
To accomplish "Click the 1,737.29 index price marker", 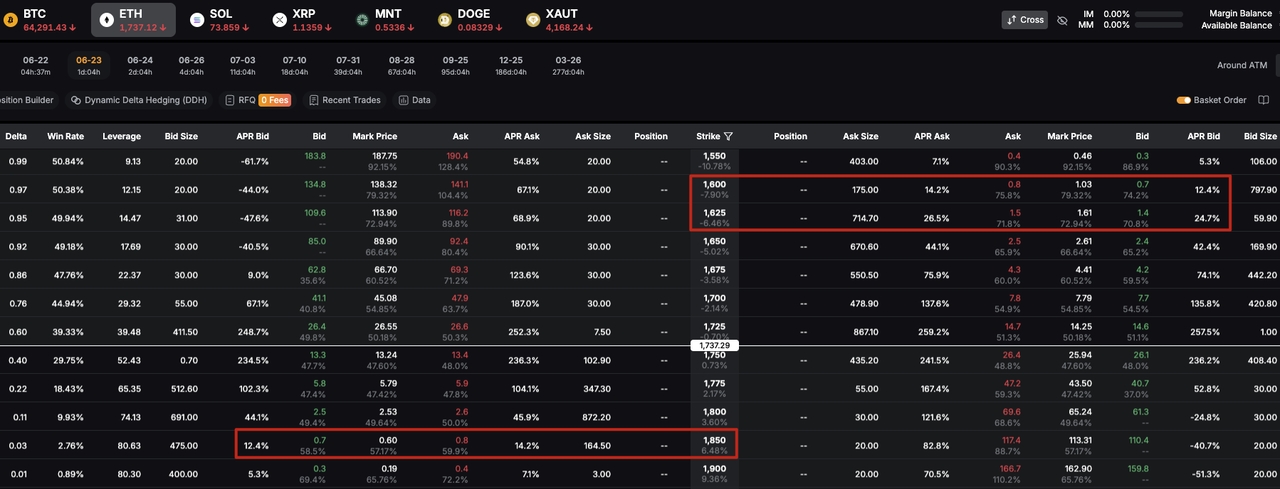I will pyautogui.click(x=713, y=345).
